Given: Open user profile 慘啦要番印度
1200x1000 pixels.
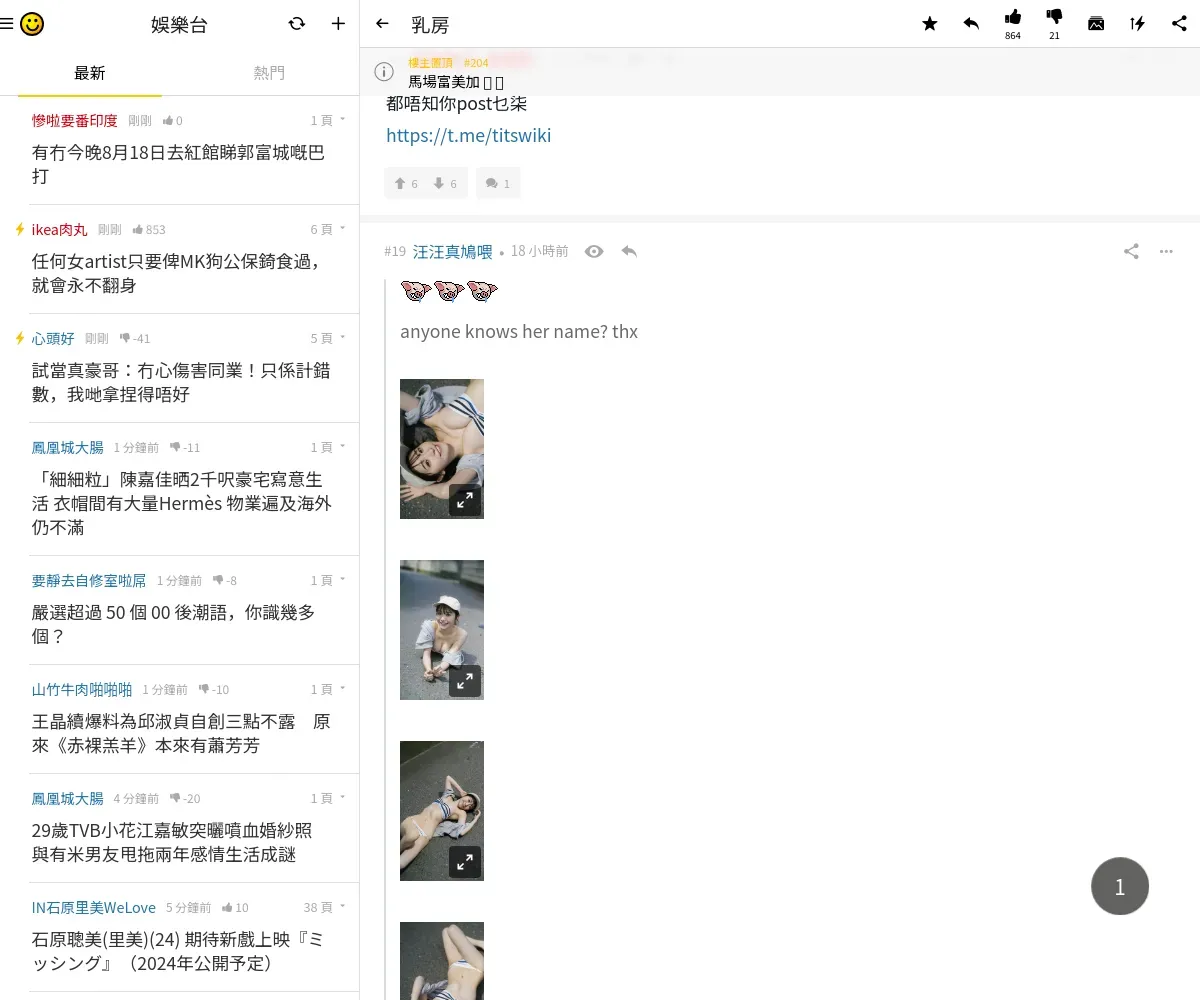Looking at the screenshot, I should click(75, 120).
